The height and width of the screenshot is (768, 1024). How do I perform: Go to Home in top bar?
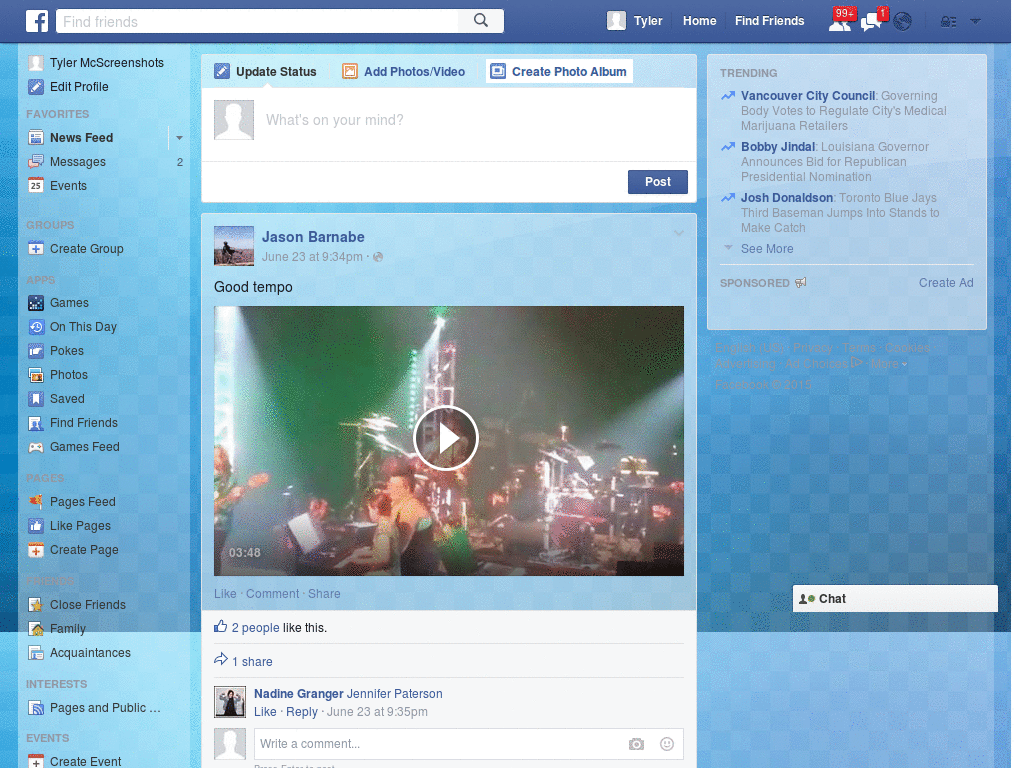coord(699,21)
